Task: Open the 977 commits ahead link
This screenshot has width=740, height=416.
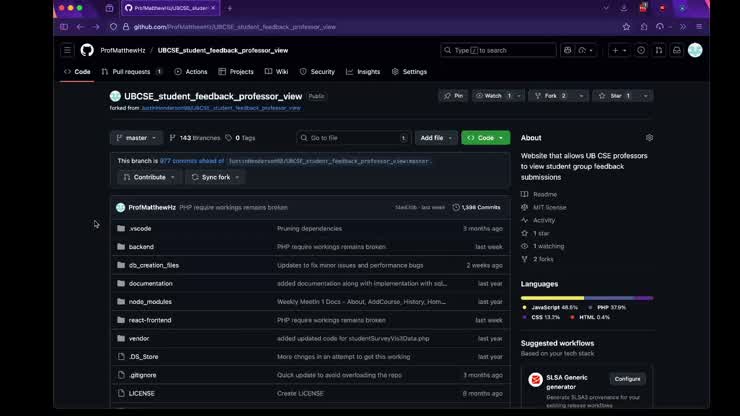Action: [x=192, y=161]
